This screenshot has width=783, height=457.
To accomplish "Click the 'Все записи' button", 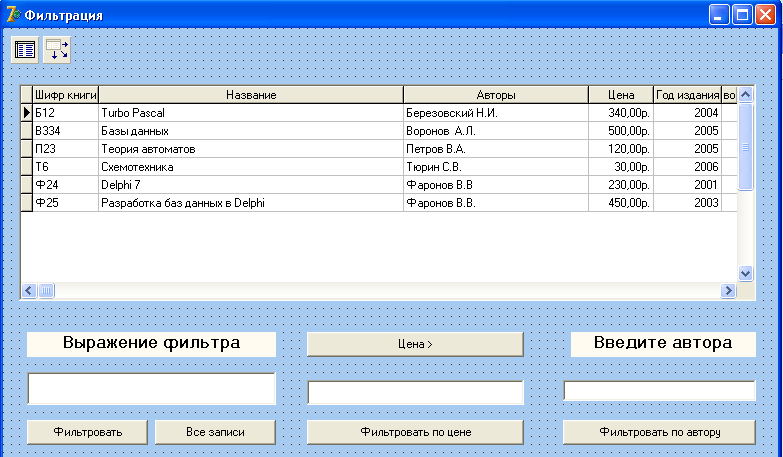I will coord(215,432).
